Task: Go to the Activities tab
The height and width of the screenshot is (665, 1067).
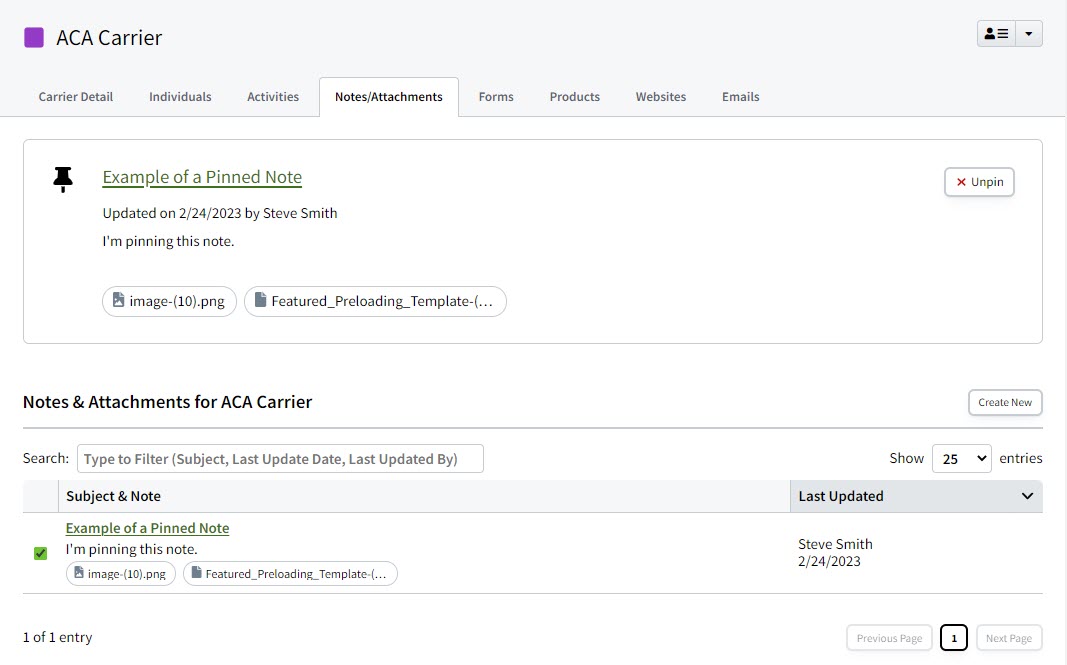Action: point(273,97)
